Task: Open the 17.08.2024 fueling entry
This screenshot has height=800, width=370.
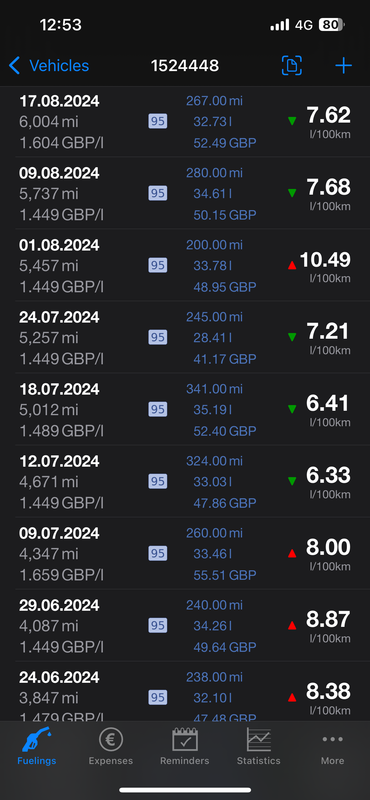Action: pyautogui.click(x=185, y=121)
